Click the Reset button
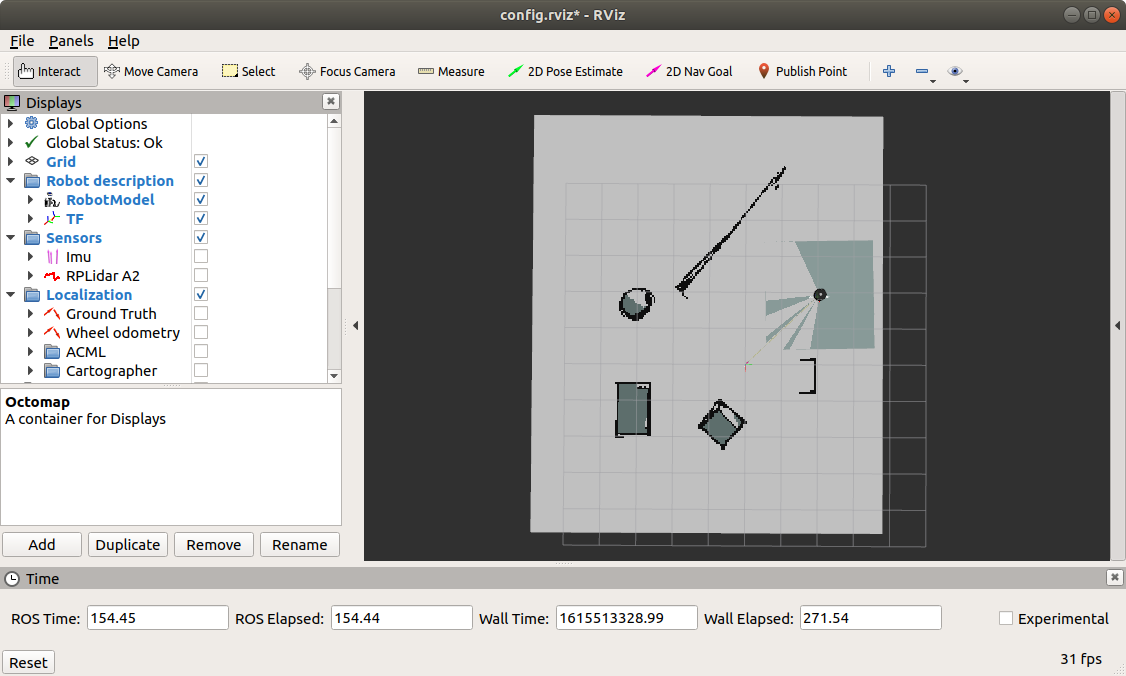1126x676 pixels. click(x=29, y=662)
